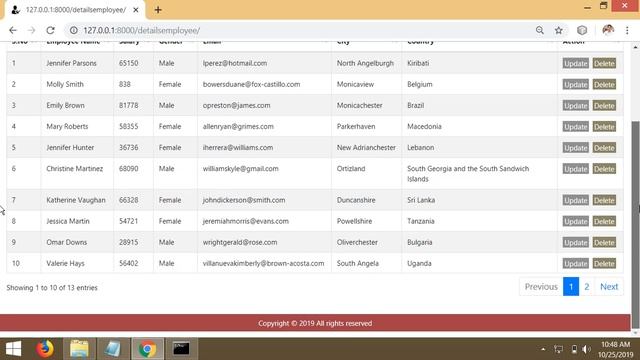Delete employee Jessica Martin

coord(604,221)
